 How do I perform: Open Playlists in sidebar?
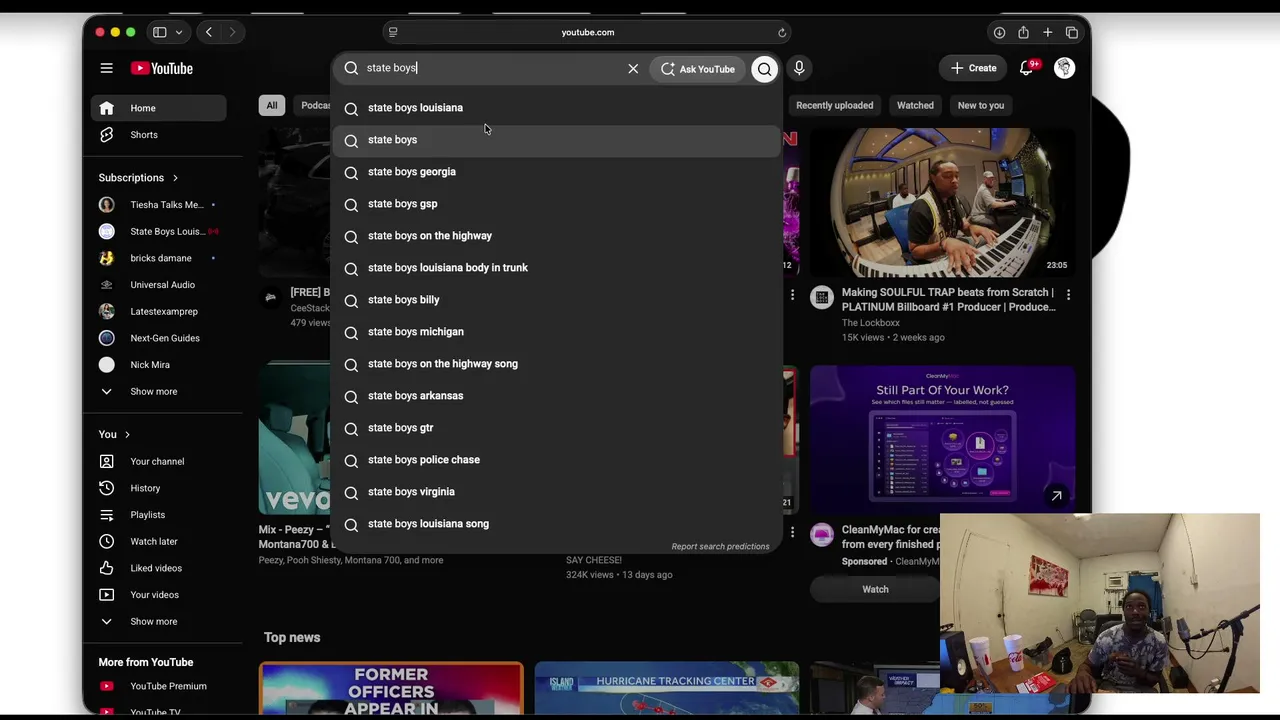[158, 515]
